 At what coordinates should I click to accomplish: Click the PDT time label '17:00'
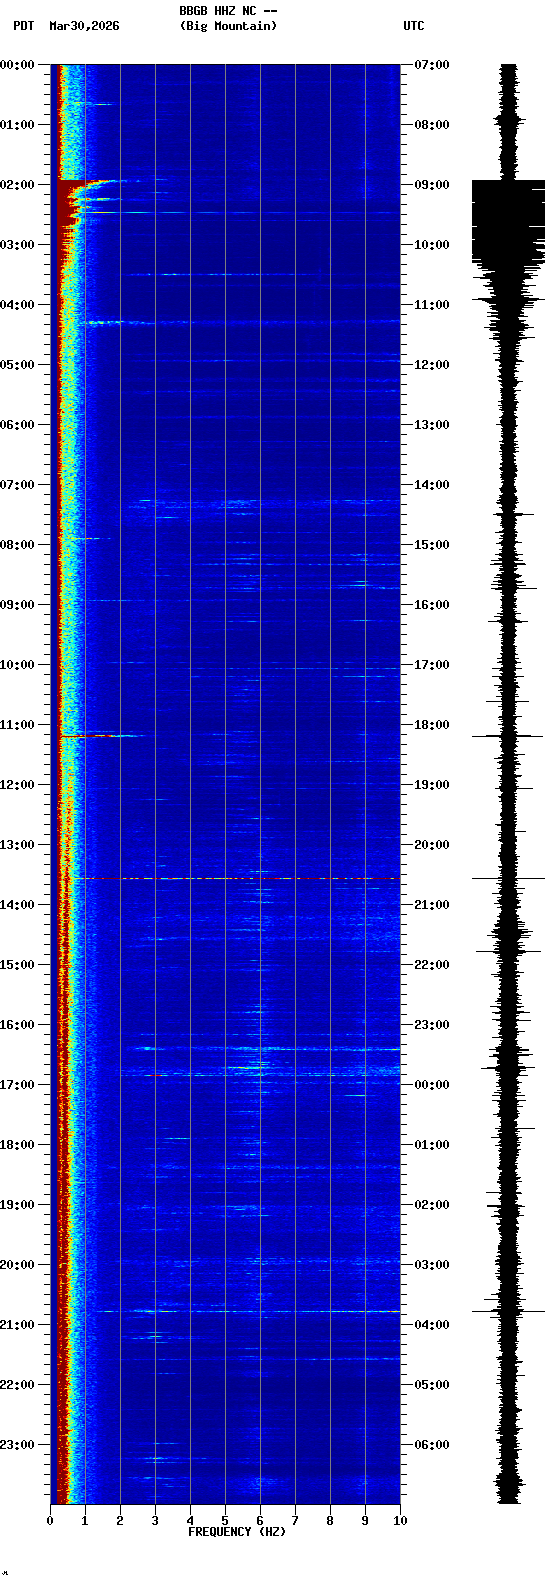tap(17, 1085)
